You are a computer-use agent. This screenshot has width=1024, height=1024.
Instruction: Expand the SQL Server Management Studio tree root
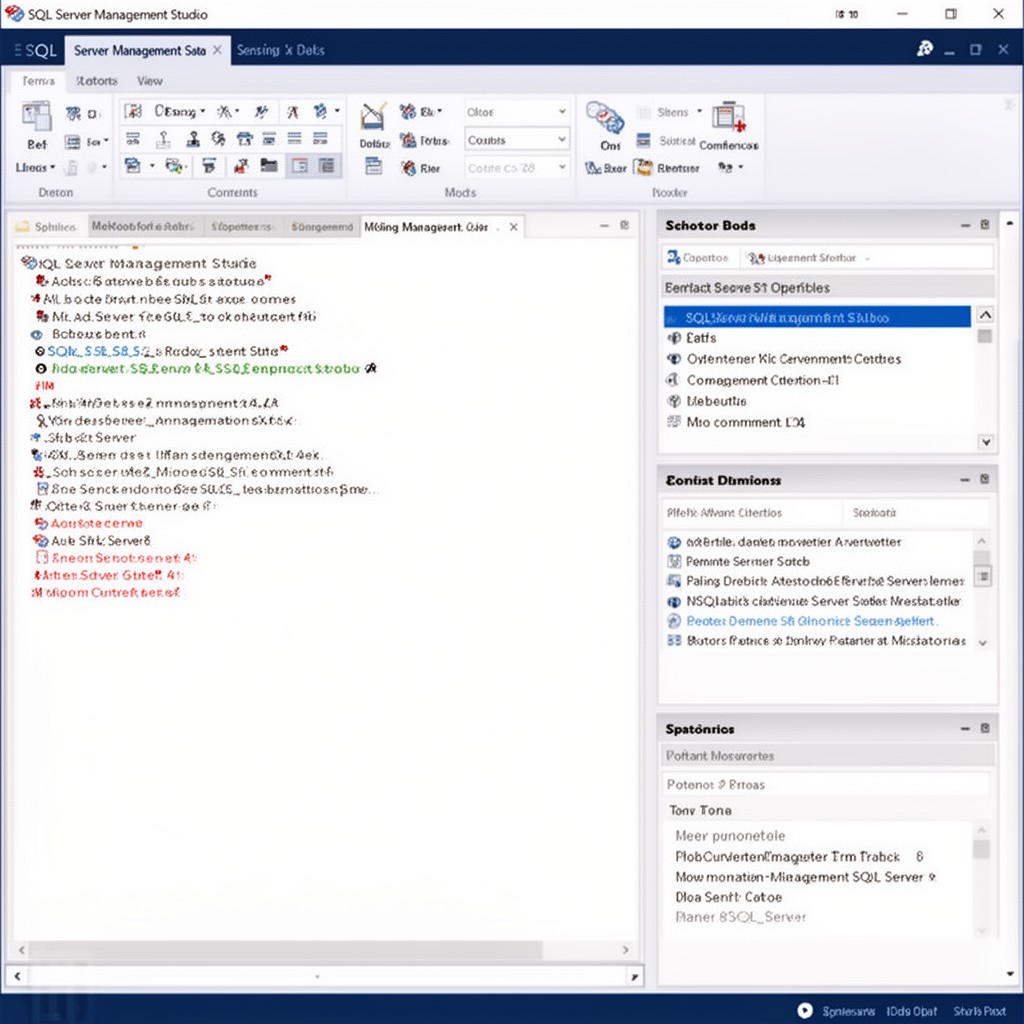28,263
